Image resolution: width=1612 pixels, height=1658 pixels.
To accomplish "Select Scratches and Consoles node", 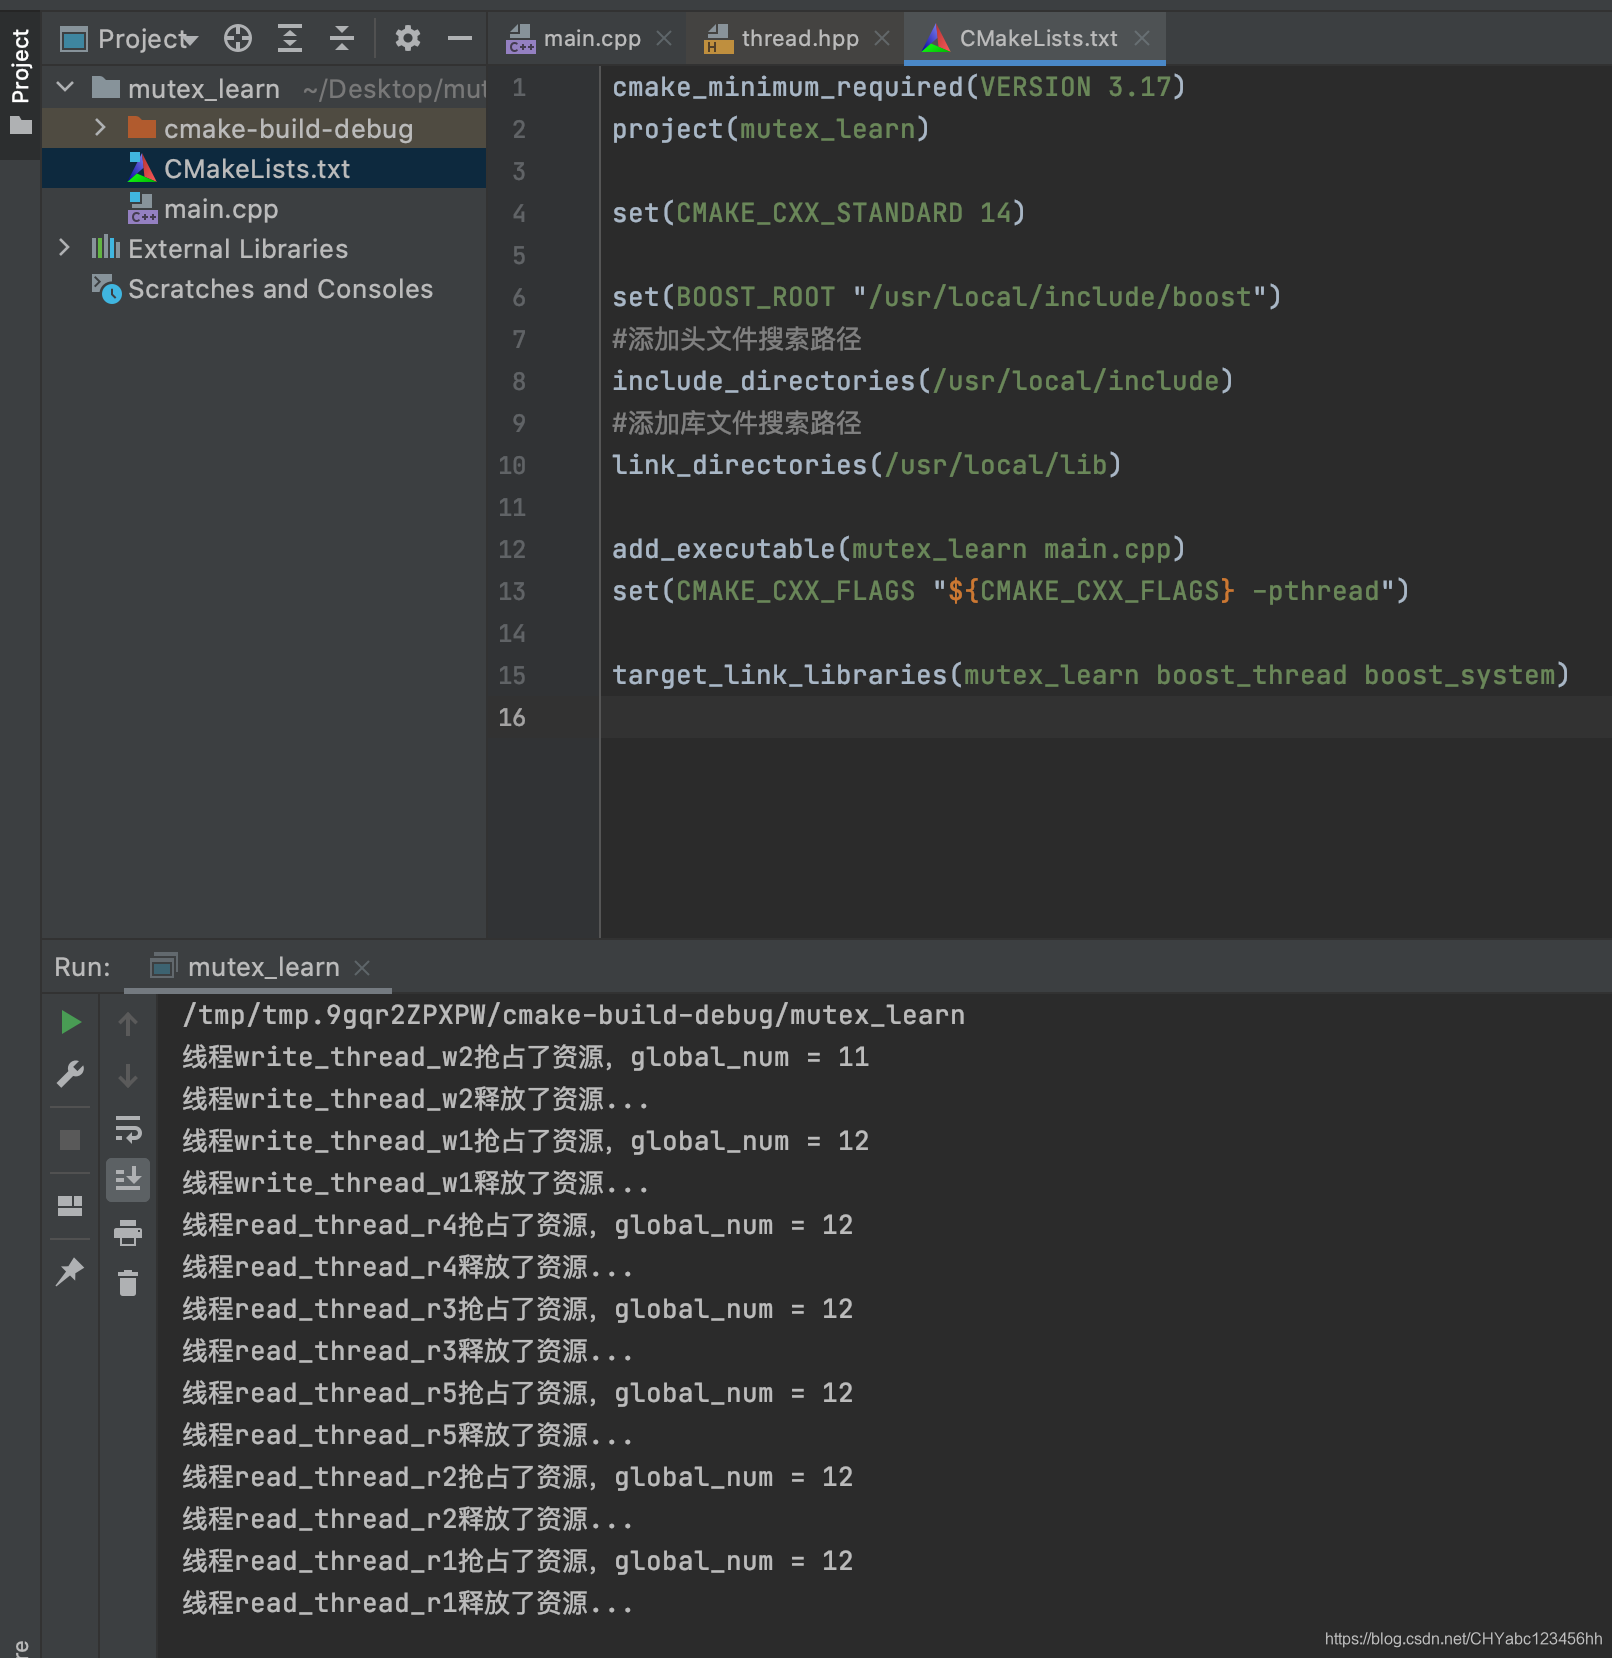I will (x=264, y=288).
